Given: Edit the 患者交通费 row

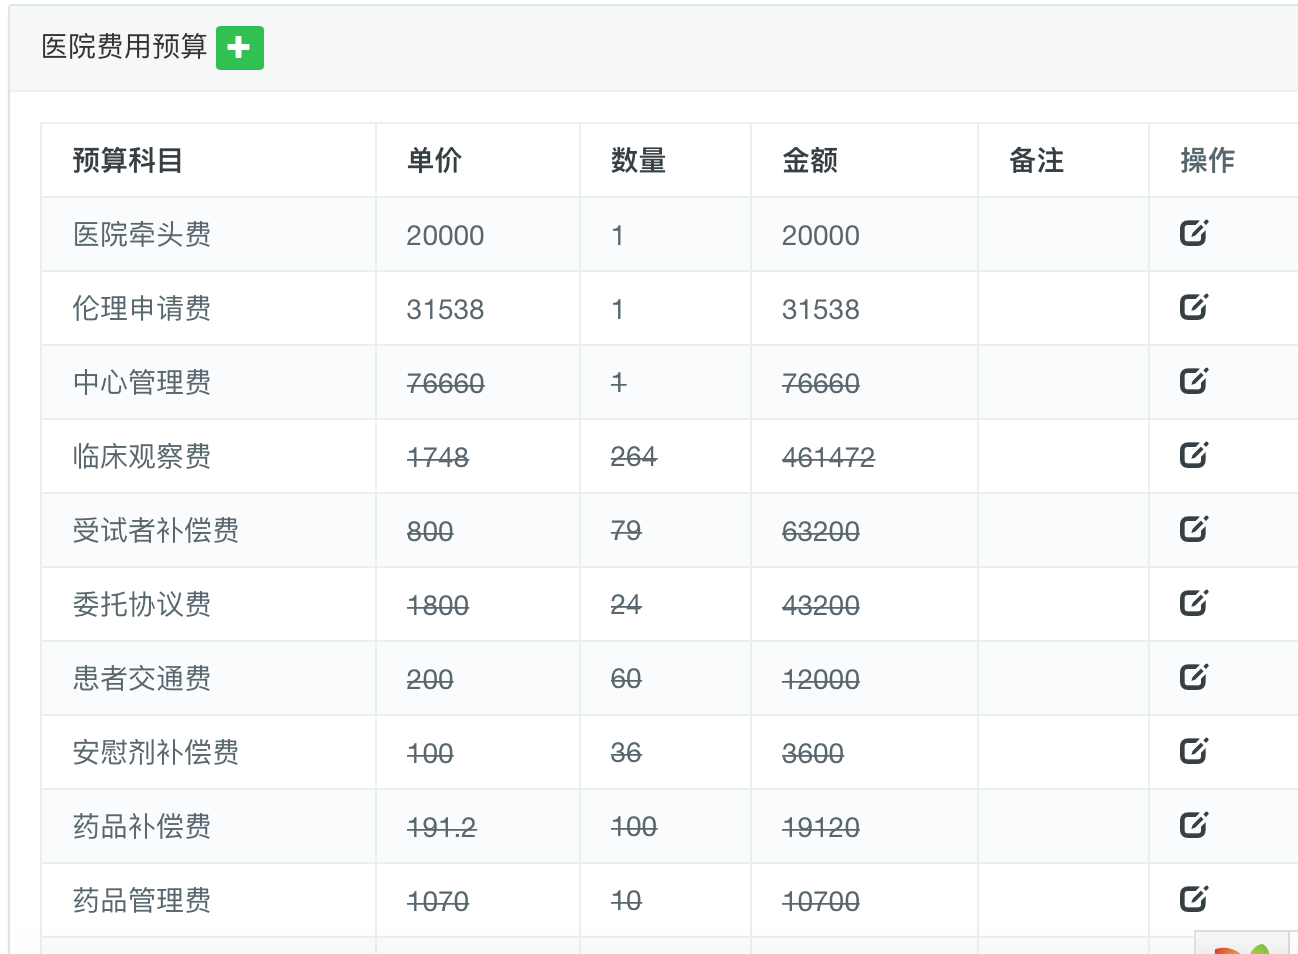Looking at the screenshot, I should tap(1194, 677).
